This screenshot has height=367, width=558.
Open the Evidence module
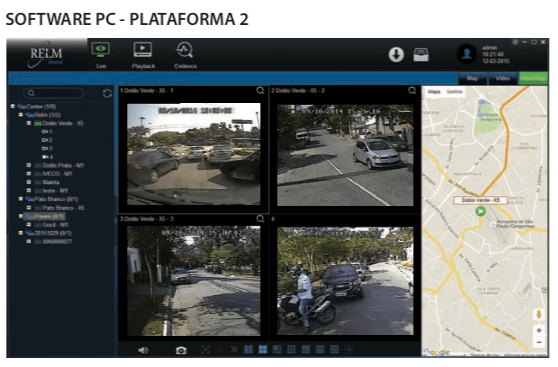coord(185,55)
